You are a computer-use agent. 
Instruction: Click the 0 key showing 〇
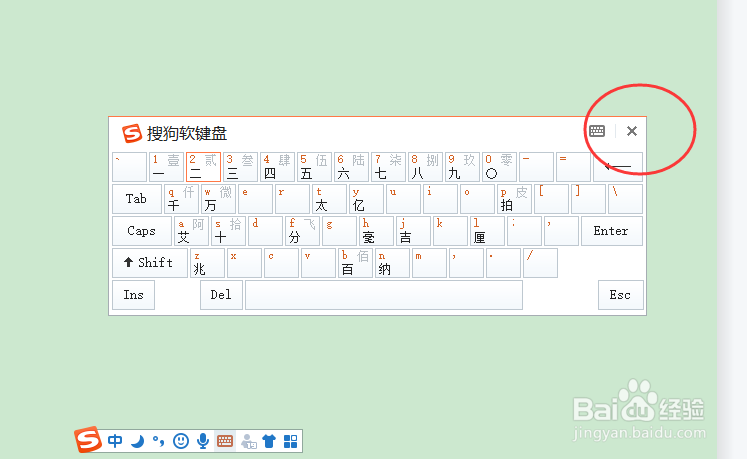pos(500,167)
